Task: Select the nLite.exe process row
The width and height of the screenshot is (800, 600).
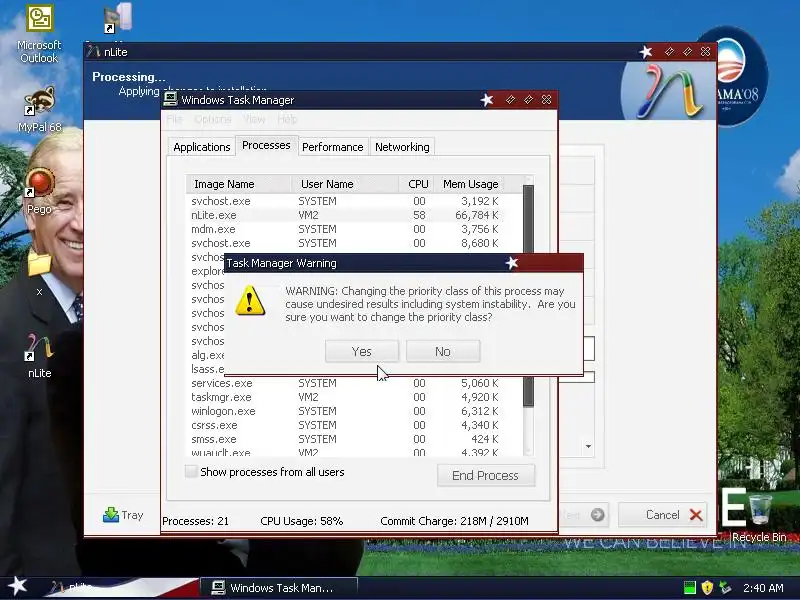Action: pos(345,215)
